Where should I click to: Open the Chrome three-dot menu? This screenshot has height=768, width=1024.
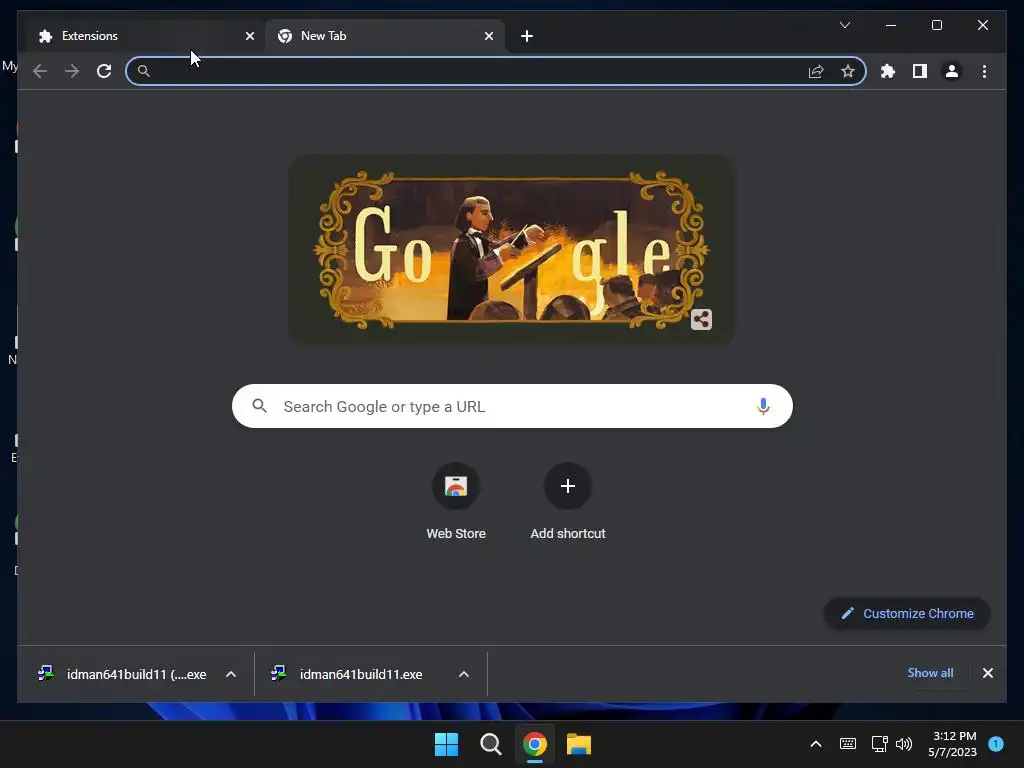coord(984,71)
